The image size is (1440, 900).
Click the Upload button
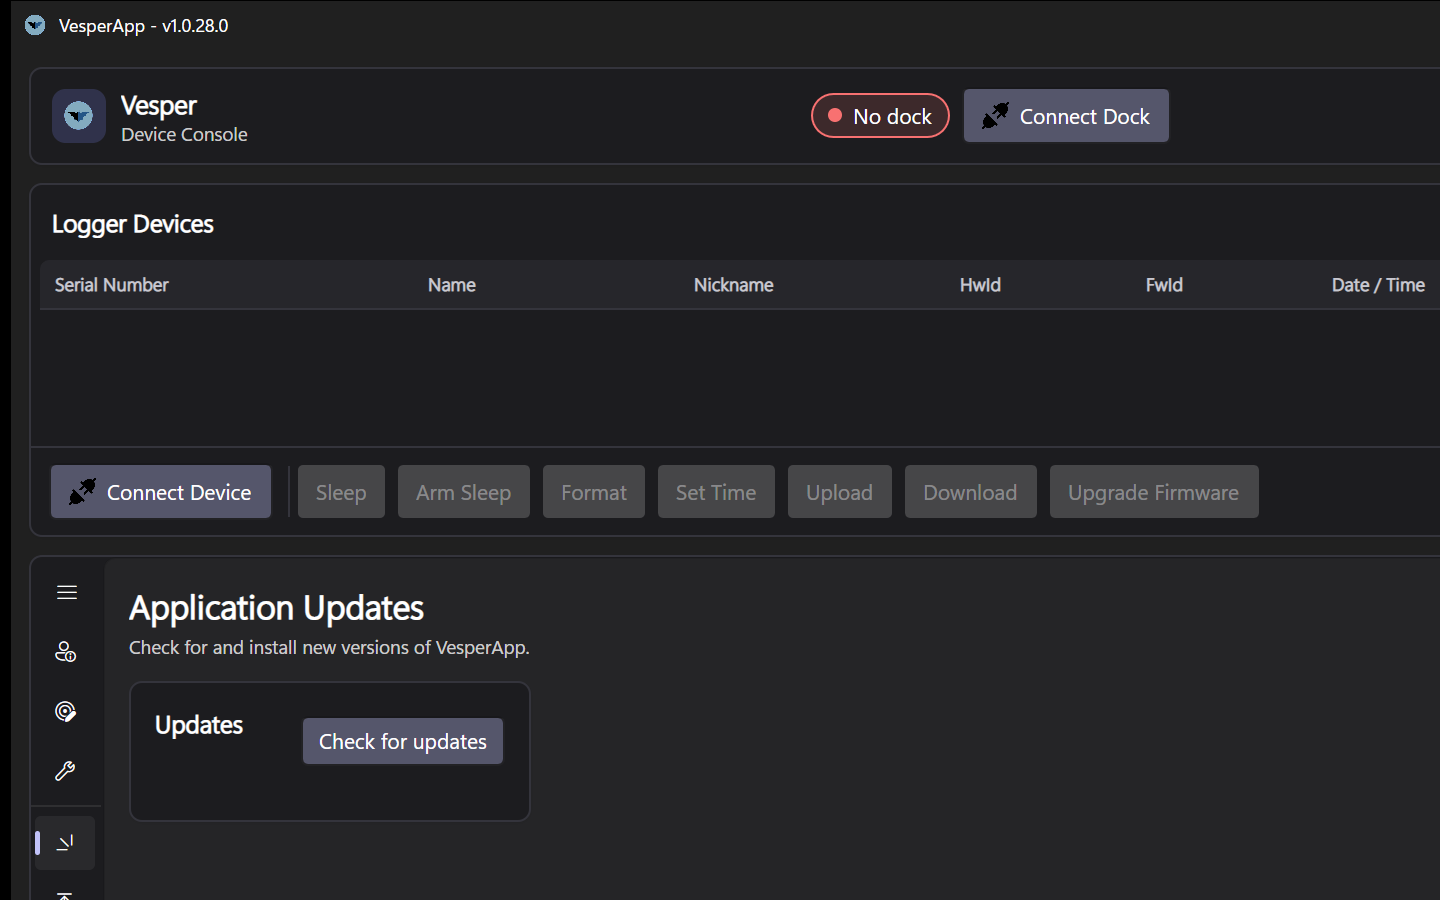click(x=840, y=492)
